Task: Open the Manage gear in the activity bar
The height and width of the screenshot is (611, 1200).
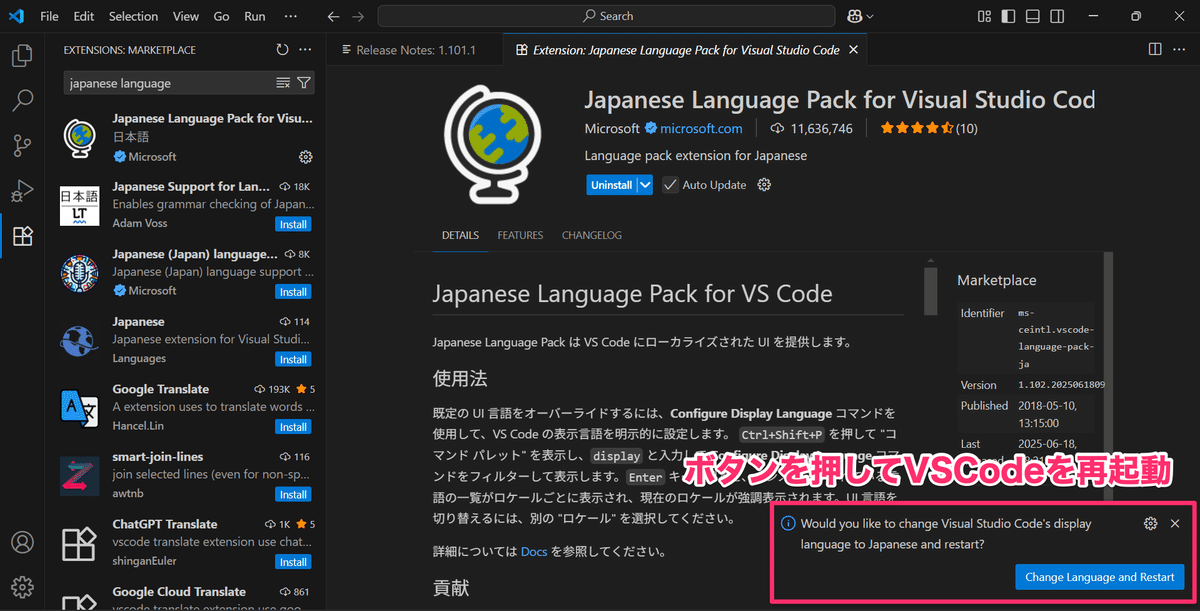Action: click(x=21, y=587)
